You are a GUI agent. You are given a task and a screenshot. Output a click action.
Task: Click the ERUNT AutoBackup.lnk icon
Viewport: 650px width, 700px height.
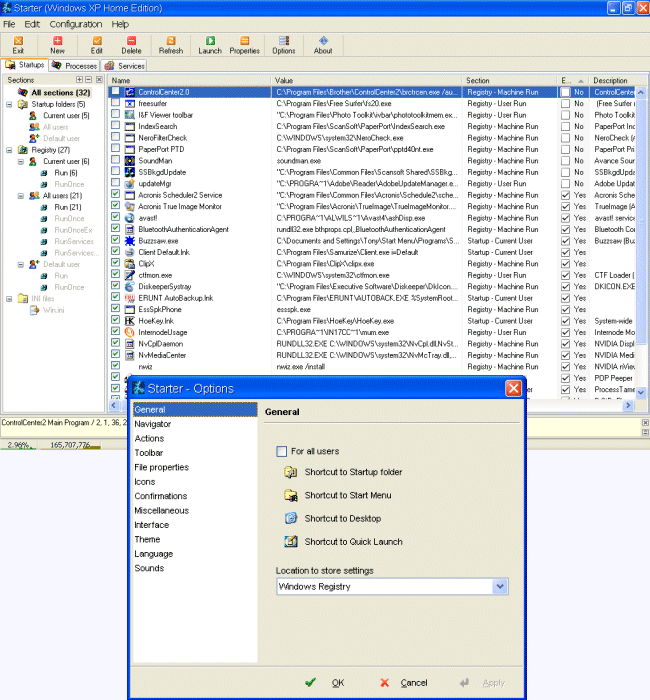[129, 298]
